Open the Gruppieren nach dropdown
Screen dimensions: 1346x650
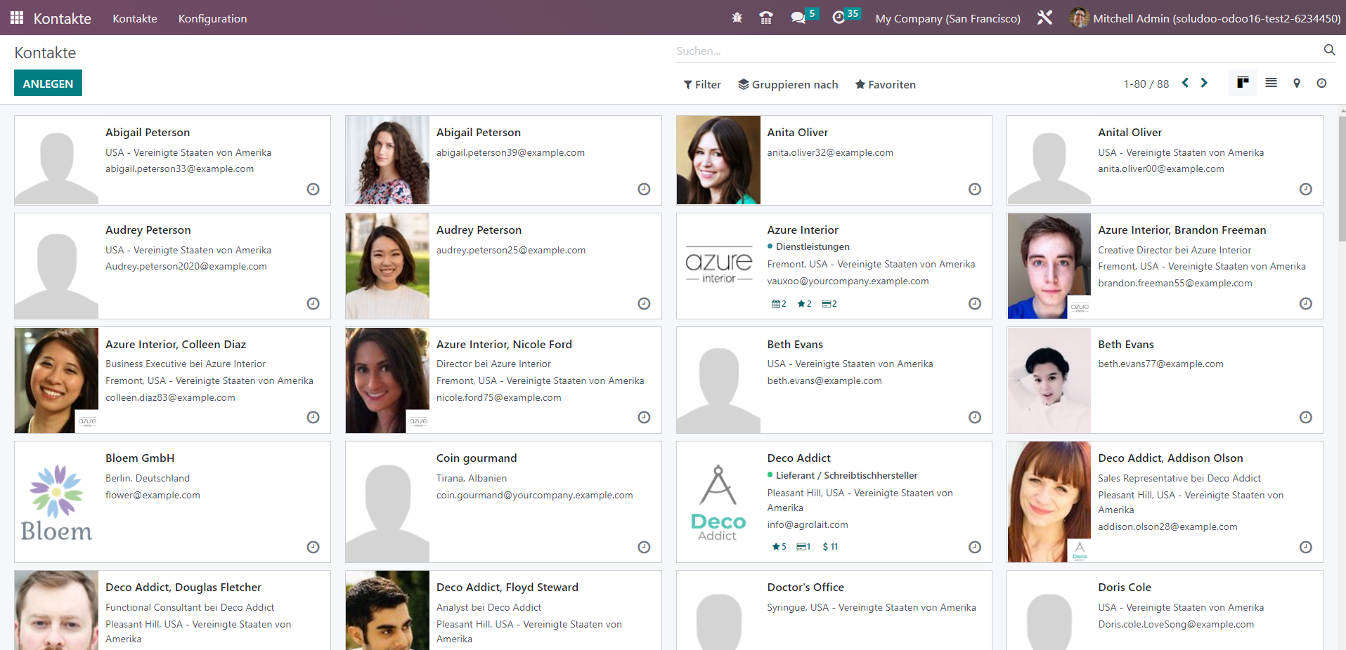(x=788, y=85)
